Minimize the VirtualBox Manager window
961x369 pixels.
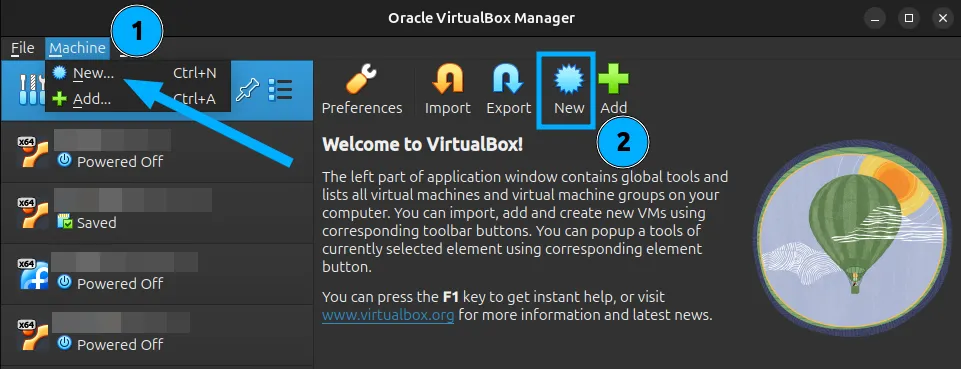tap(875, 18)
